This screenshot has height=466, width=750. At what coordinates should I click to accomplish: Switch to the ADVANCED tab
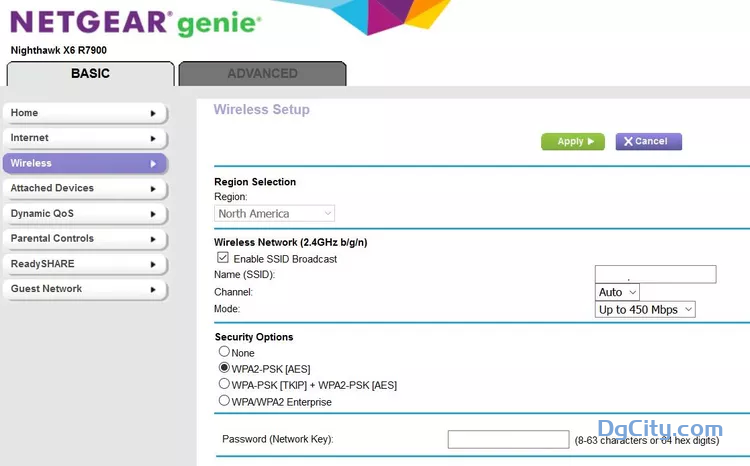pos(262,73)
